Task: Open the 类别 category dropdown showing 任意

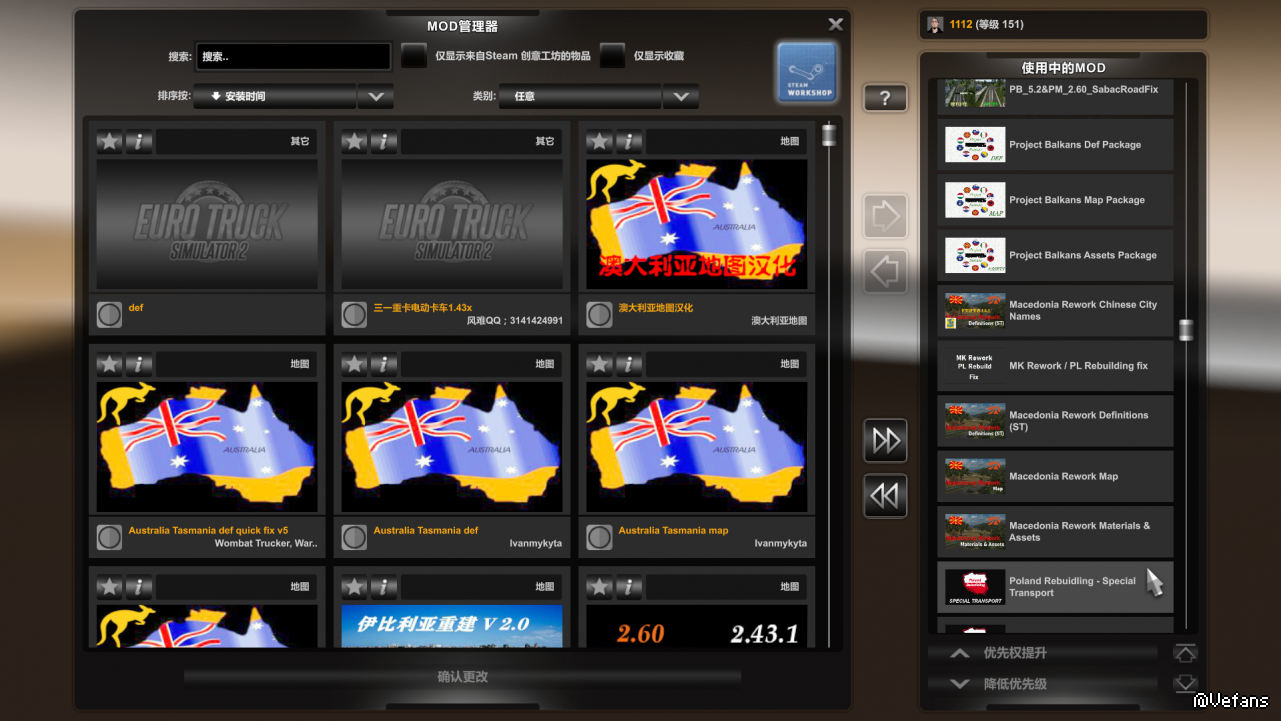Action: (x=599, y=97)
